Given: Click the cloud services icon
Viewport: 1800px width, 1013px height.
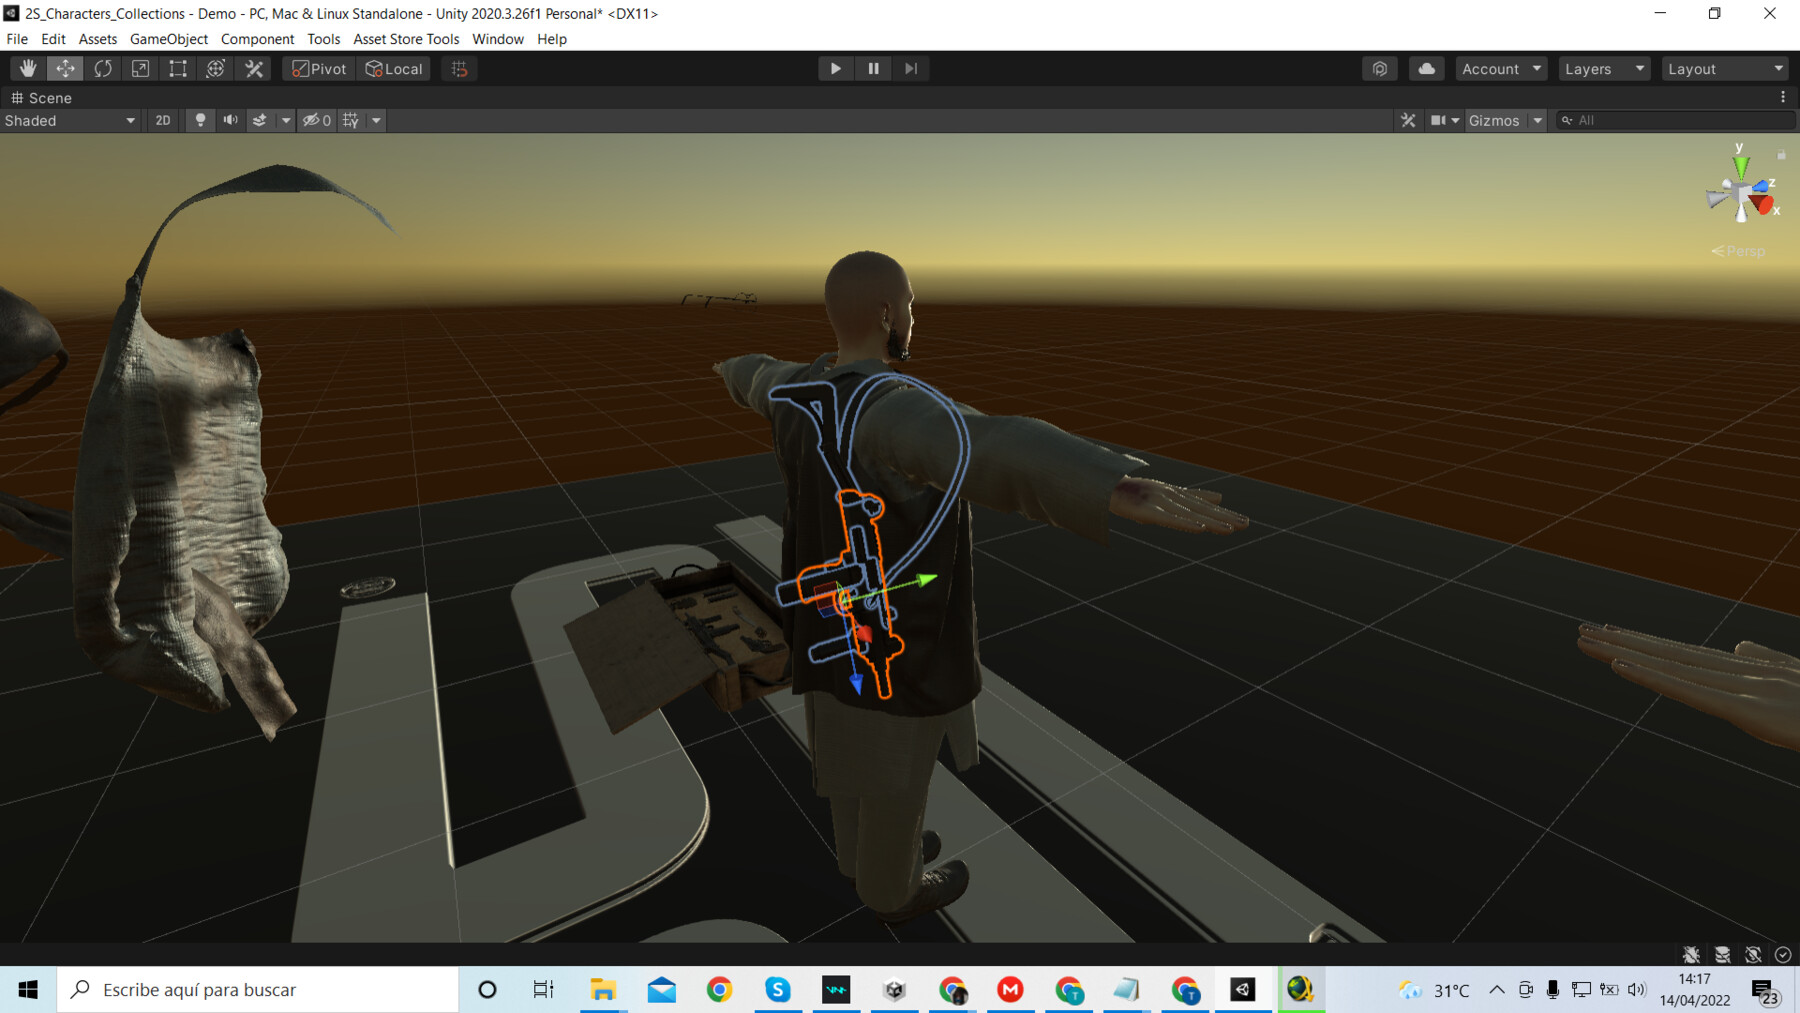Looking at the screenshot, I should point(1426,68).
